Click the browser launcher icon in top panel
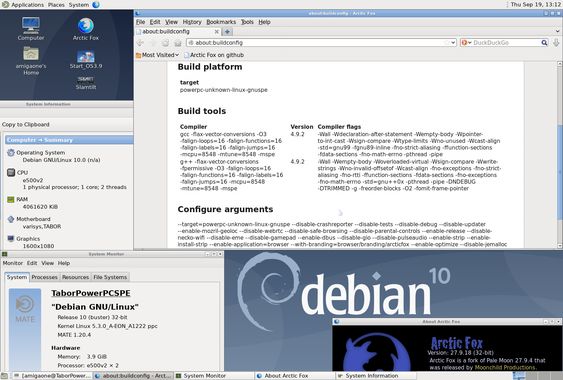 tap(96, 5)
